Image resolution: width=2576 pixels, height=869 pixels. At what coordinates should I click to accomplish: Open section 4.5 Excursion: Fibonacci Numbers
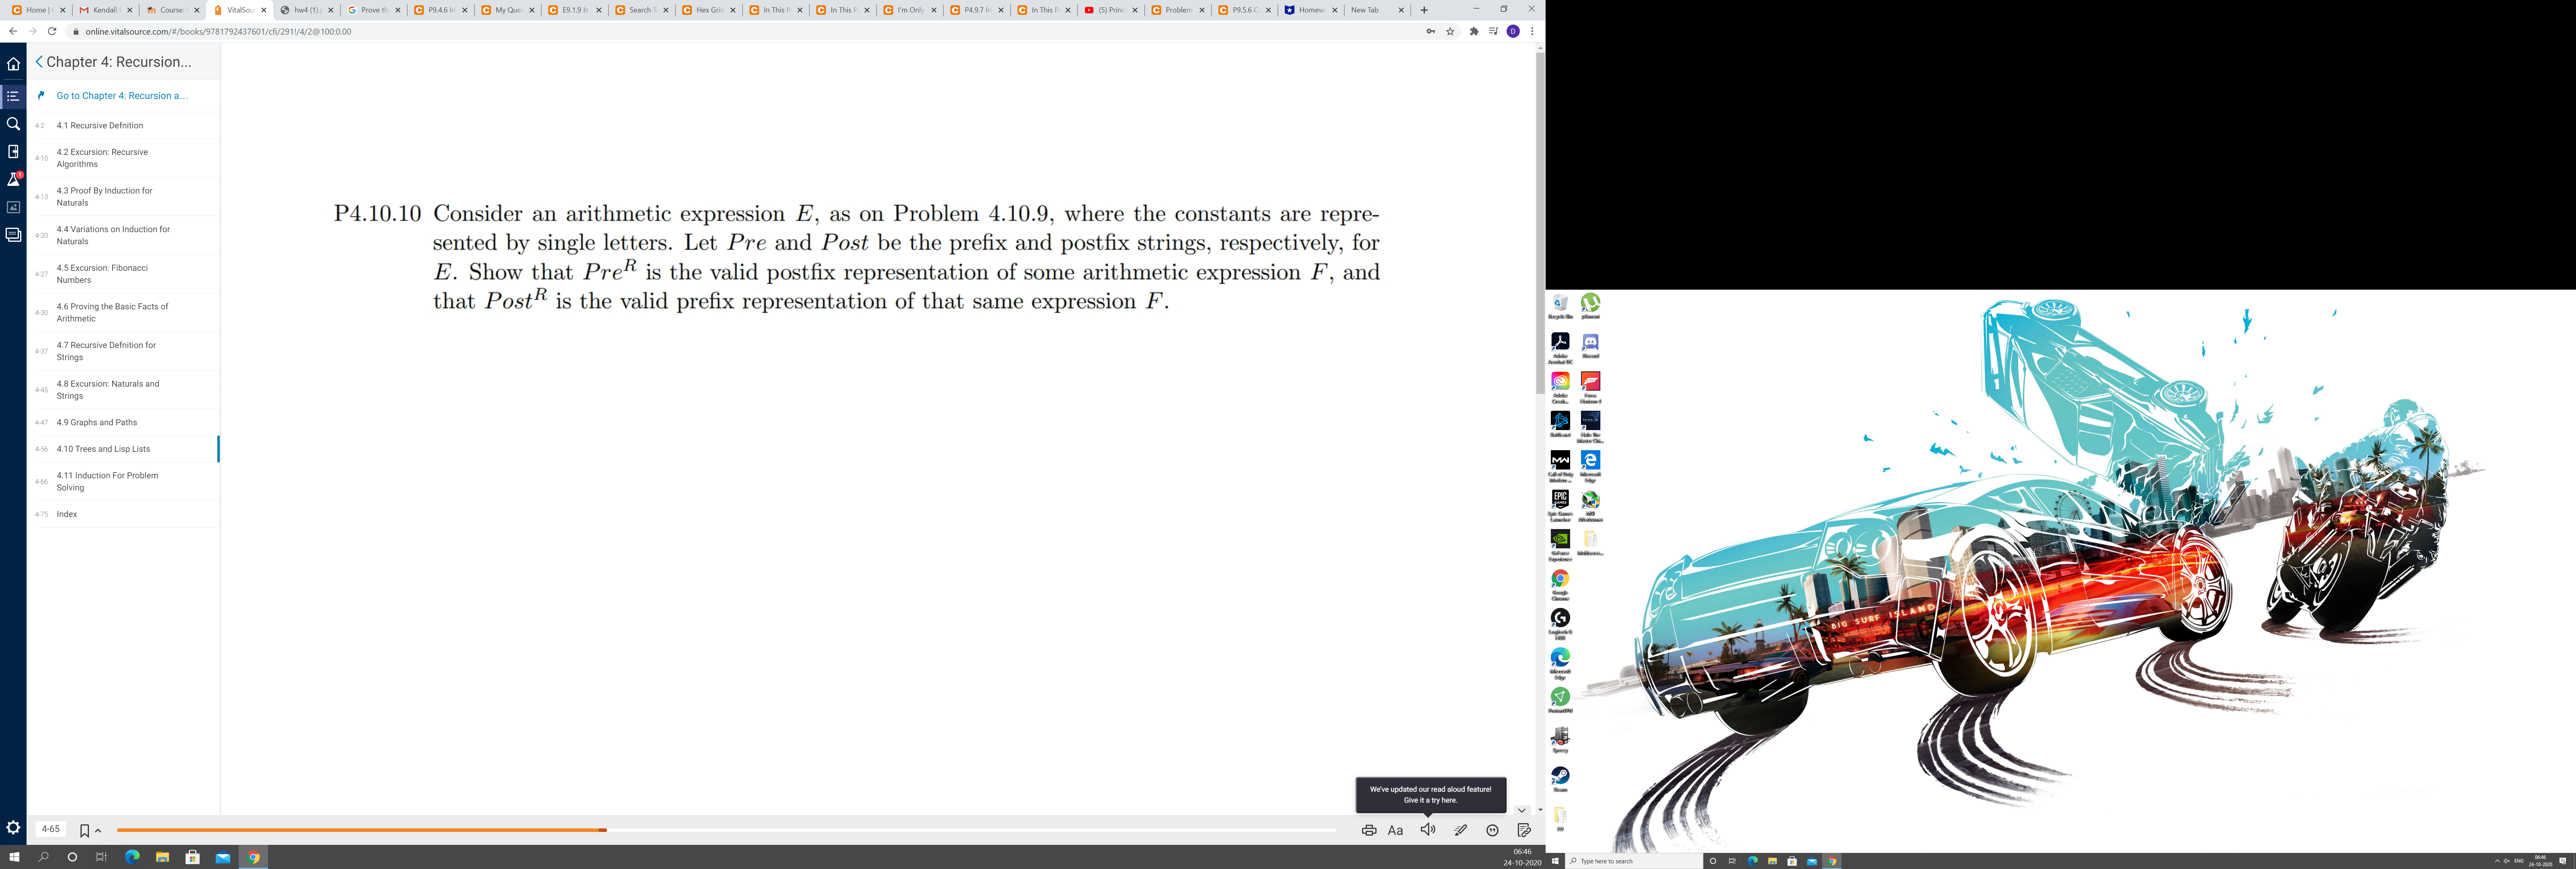pyautogui.click(x=103, y=273)
